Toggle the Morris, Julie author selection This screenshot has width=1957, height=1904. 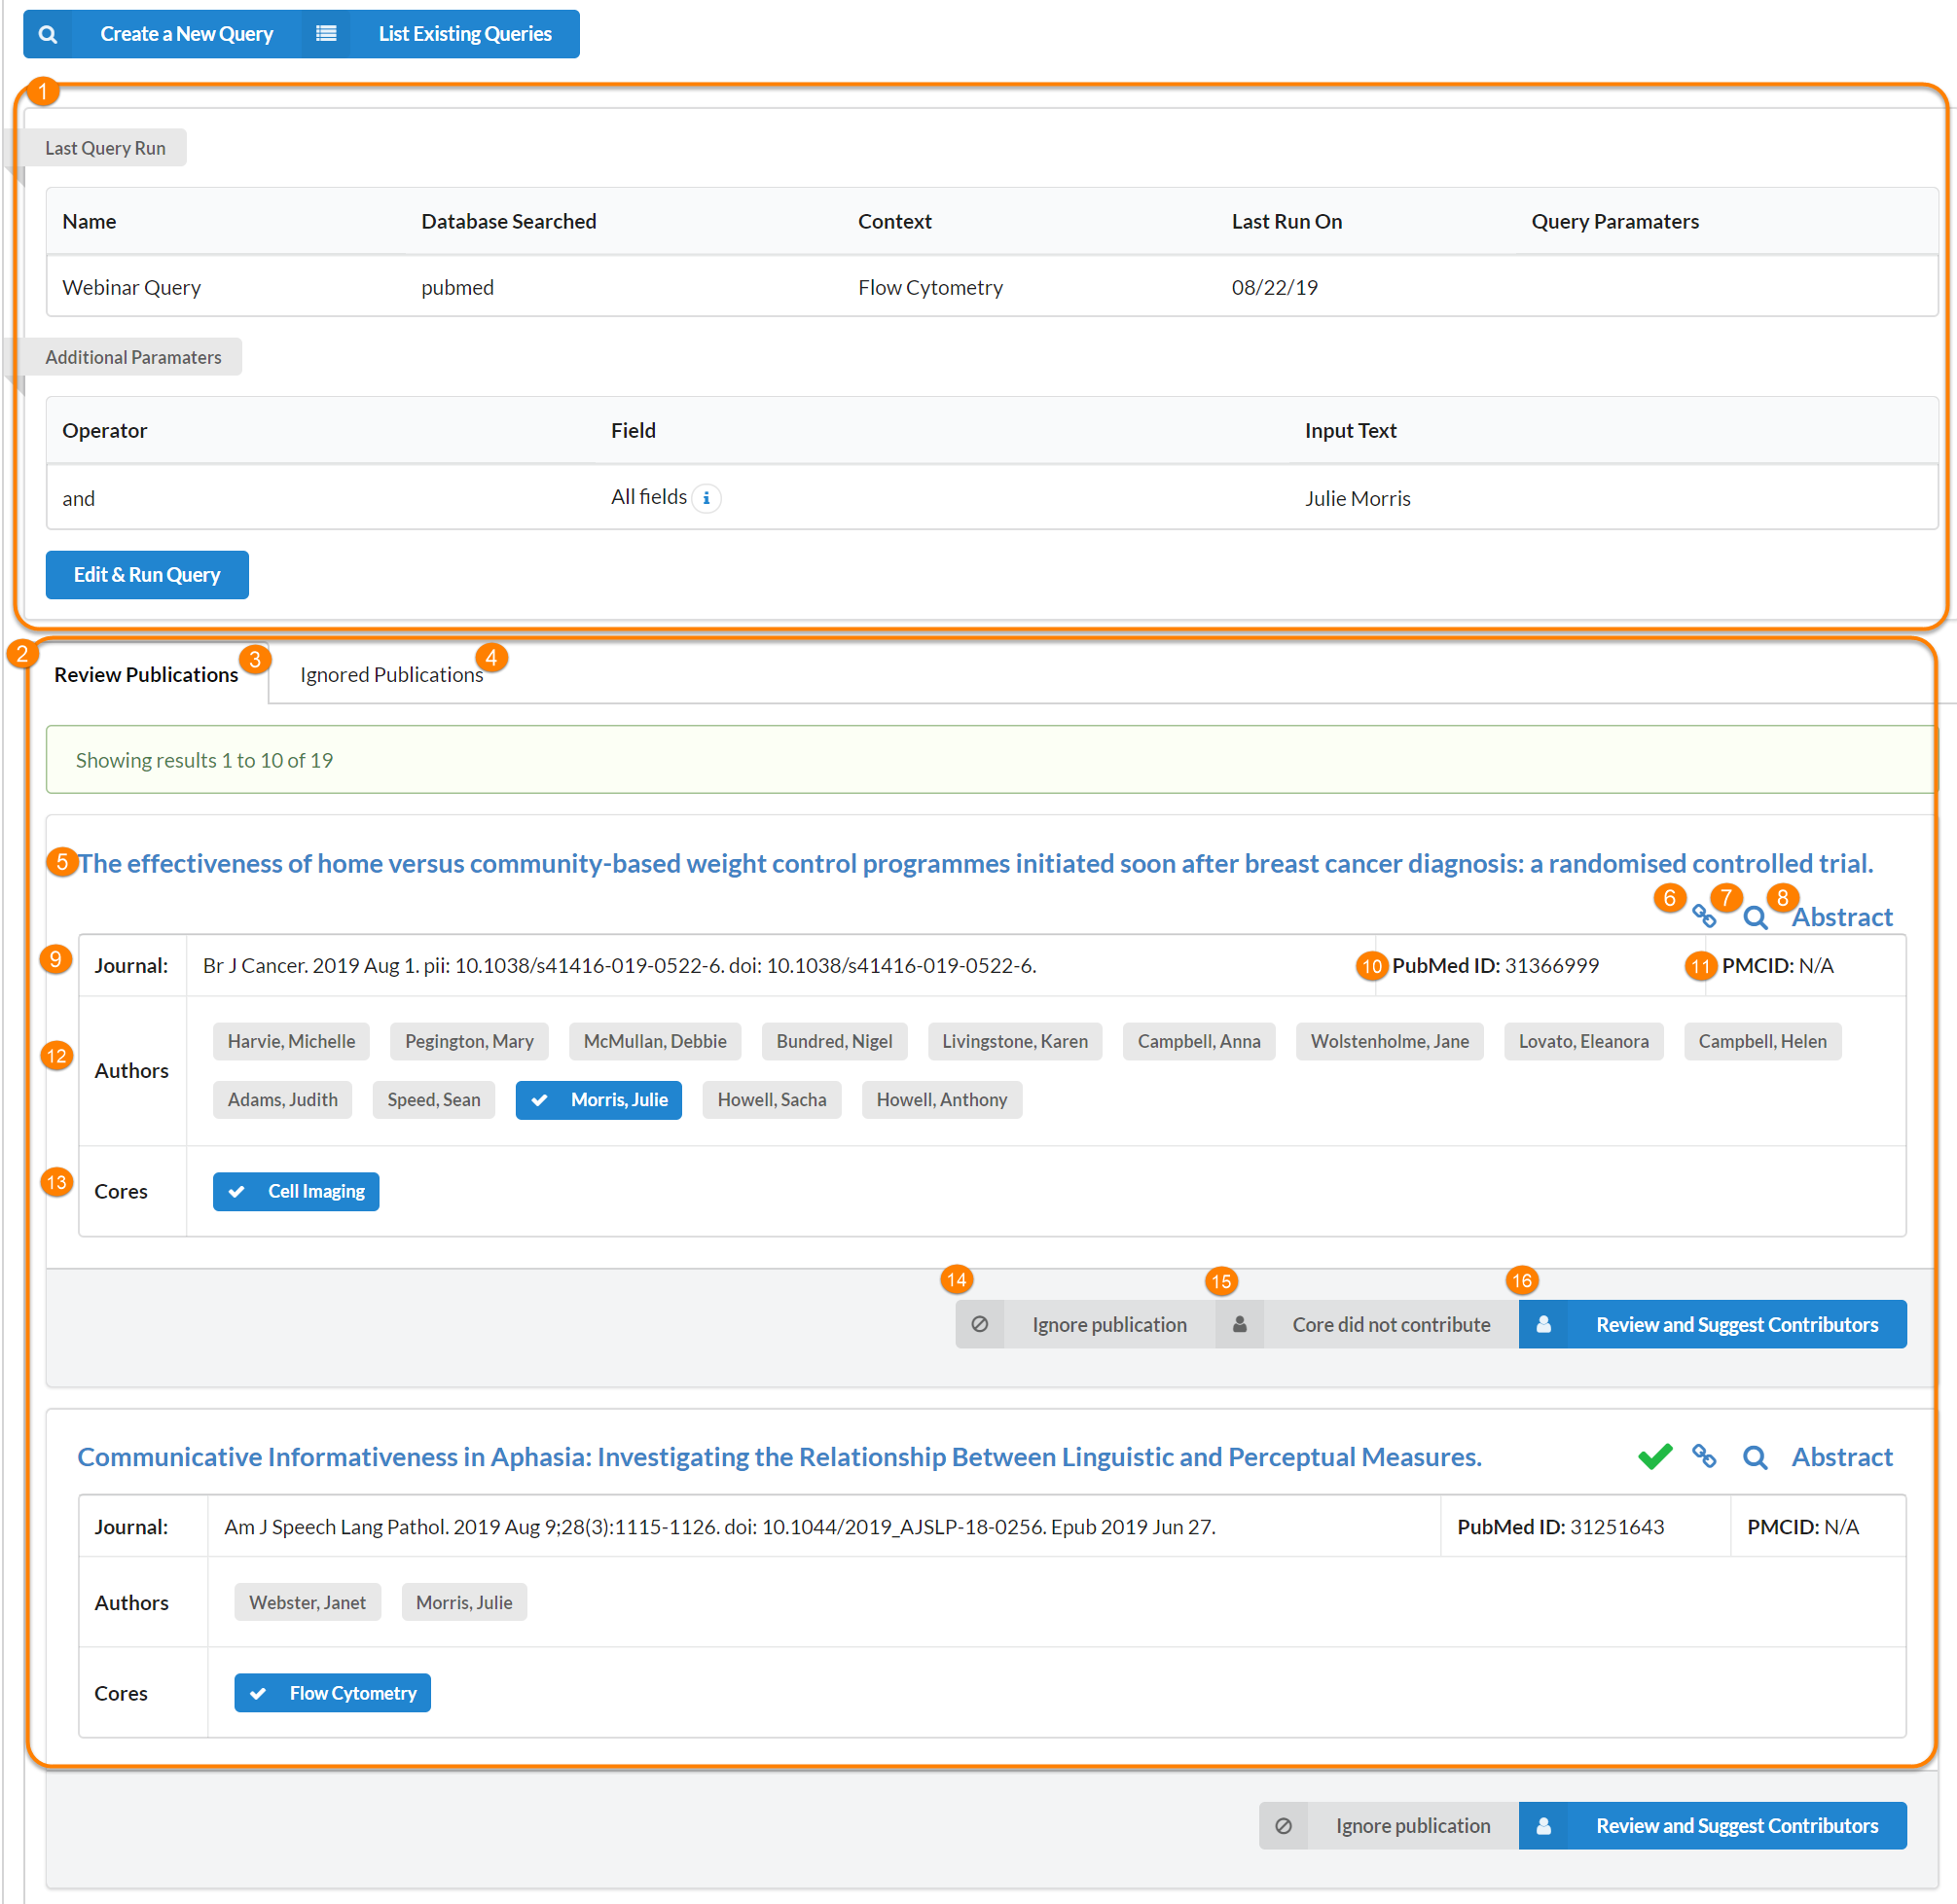pos(598,1099)
